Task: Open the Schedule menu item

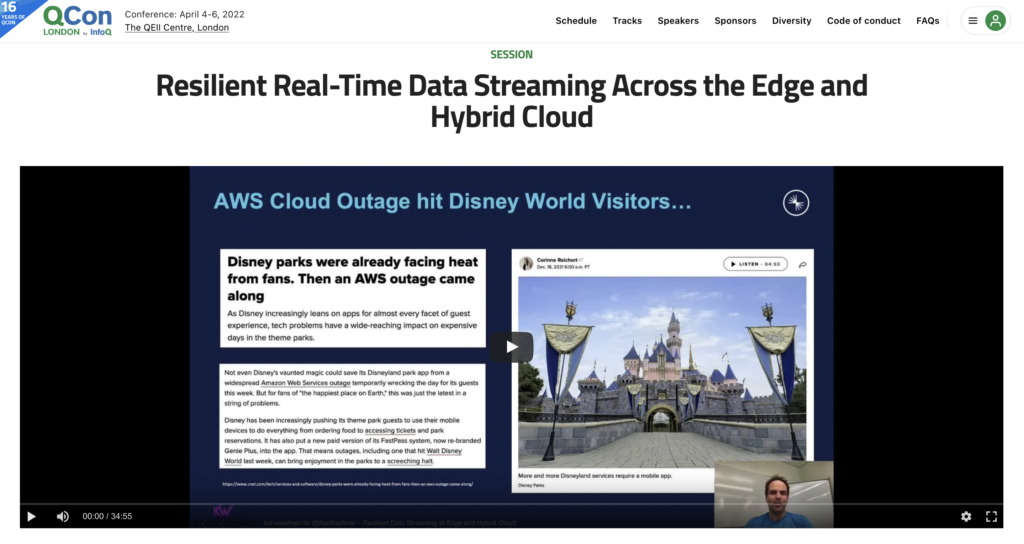Action: coord(576,21)
